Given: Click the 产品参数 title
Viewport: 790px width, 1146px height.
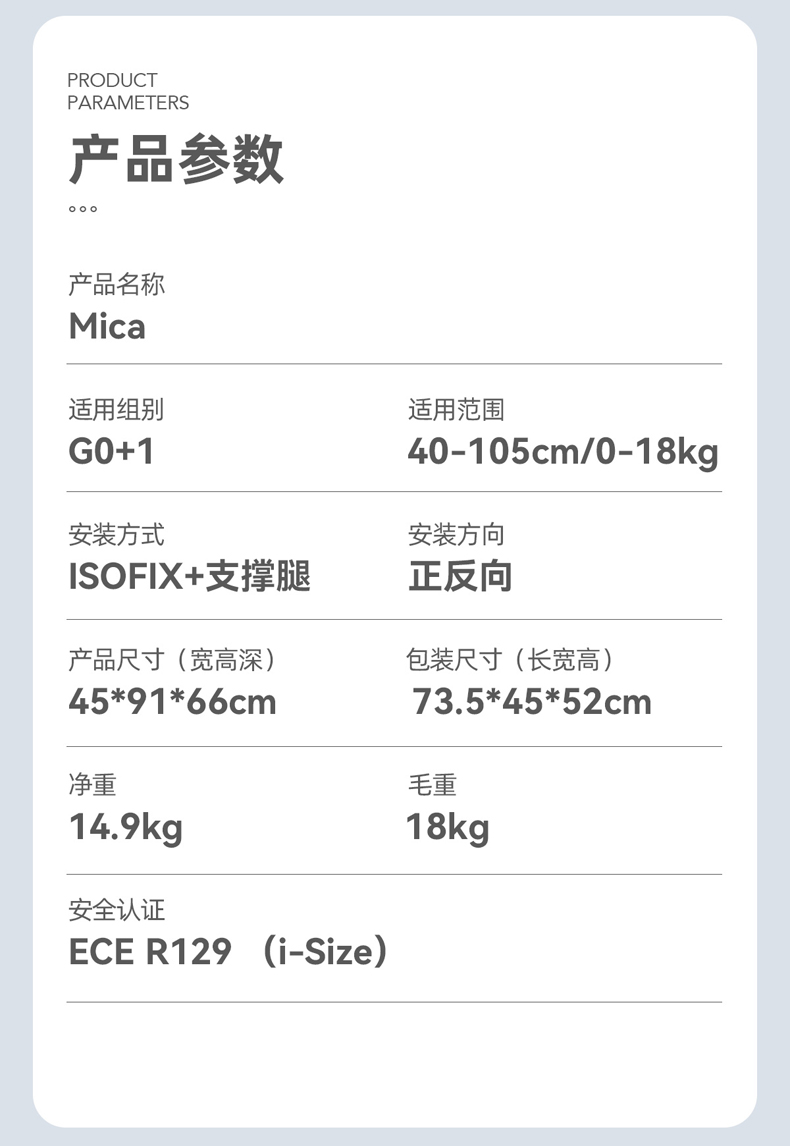Looking at the screenshot, I should 176,159.
